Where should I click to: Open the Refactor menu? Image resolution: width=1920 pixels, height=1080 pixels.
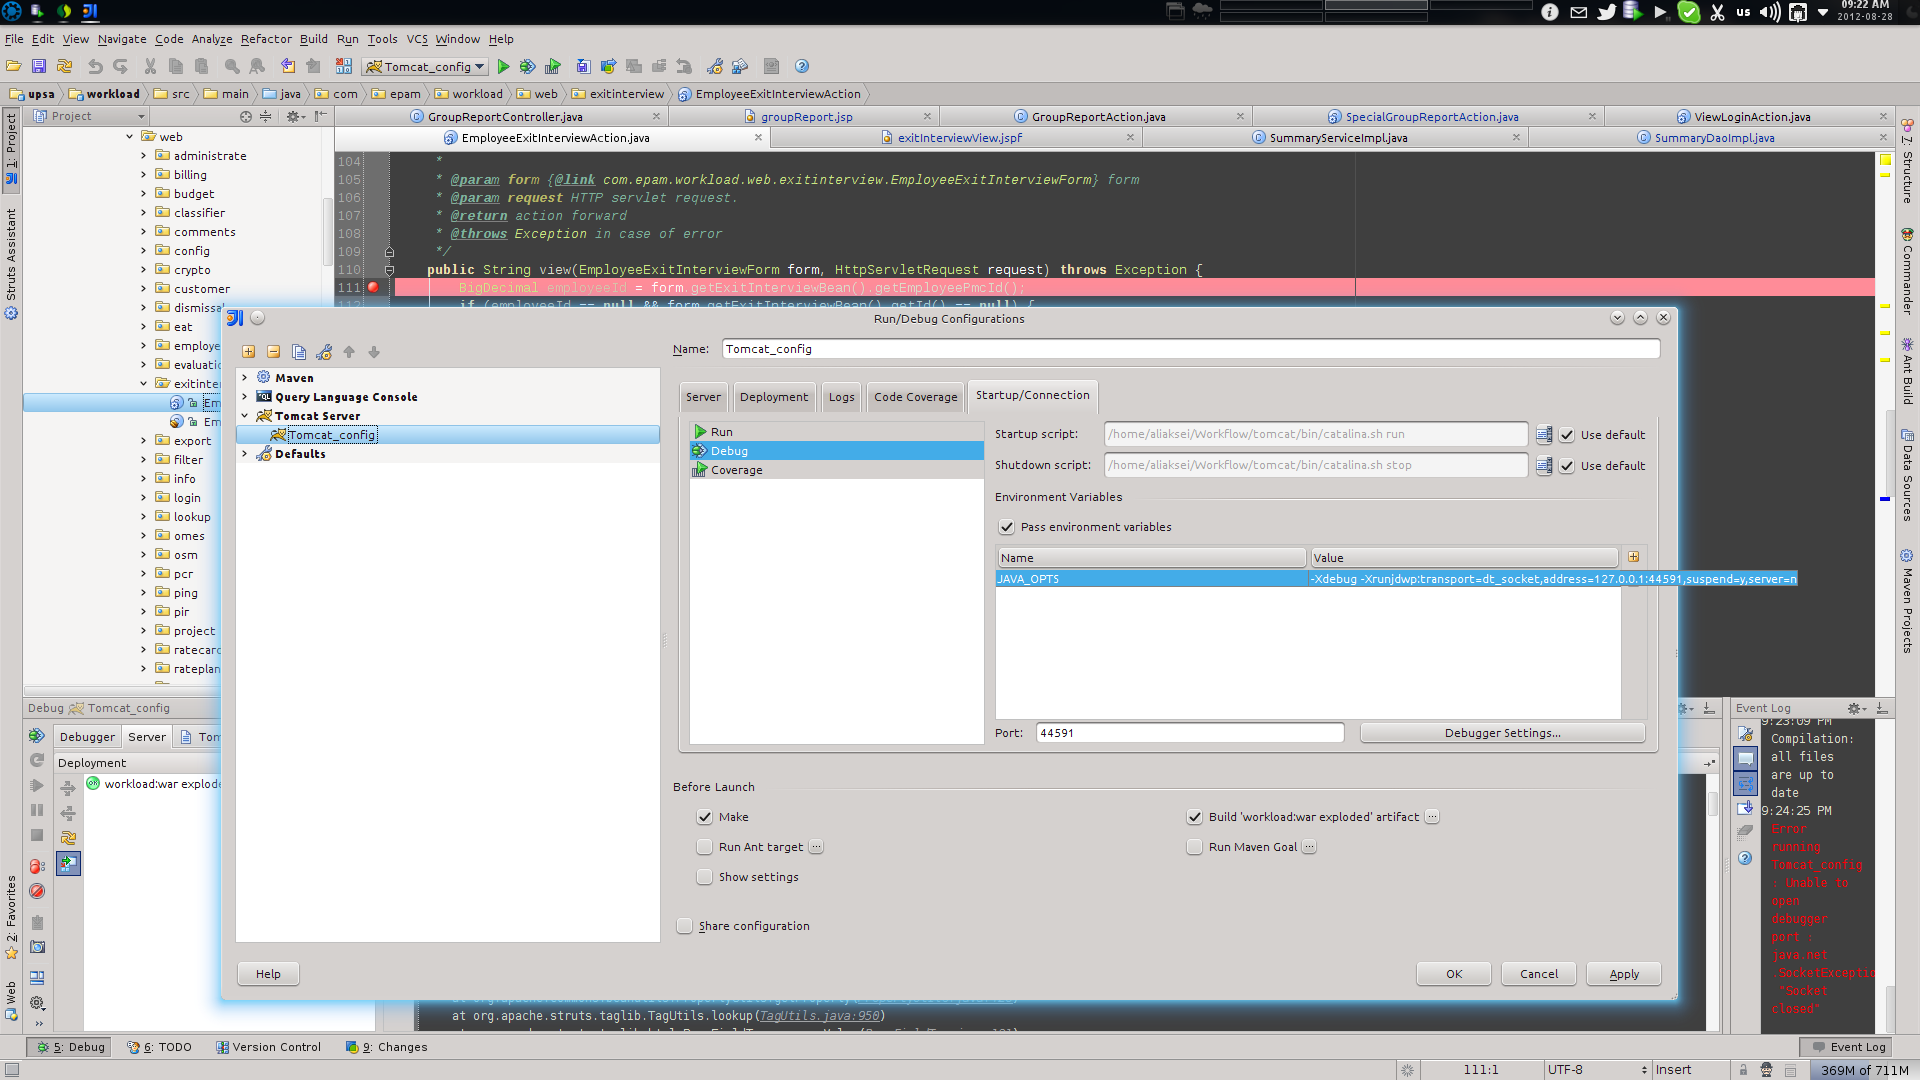[265, 39]
